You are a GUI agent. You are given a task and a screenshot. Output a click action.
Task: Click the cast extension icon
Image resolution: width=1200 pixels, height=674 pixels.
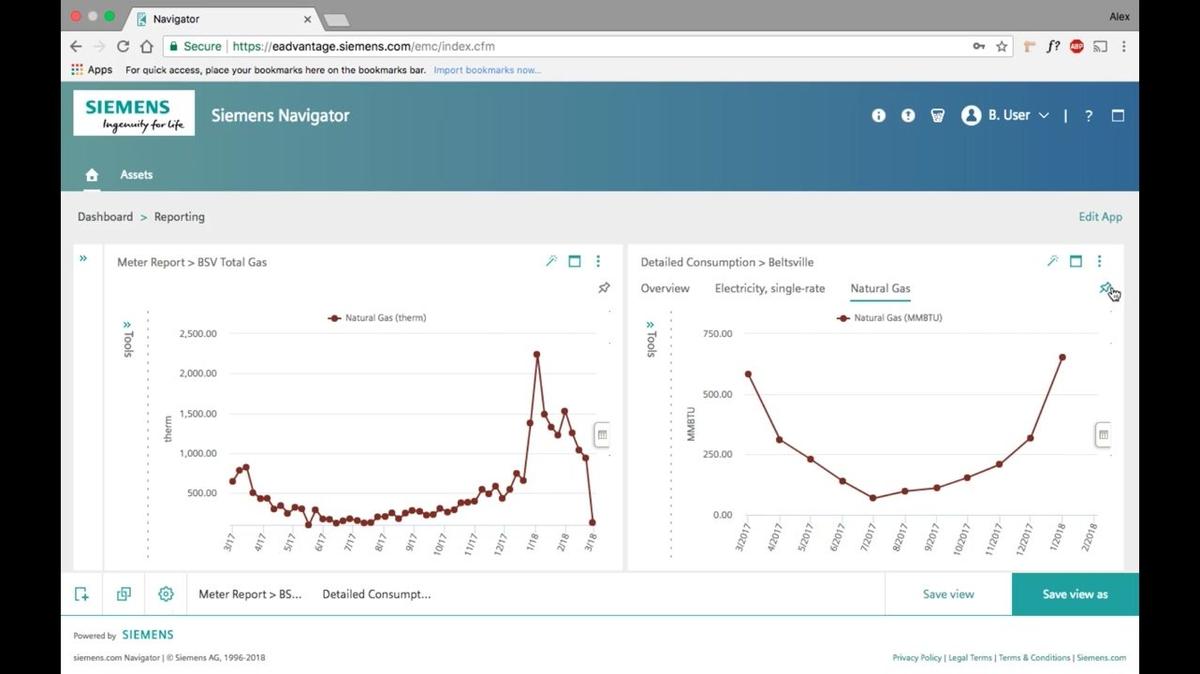1100,46
